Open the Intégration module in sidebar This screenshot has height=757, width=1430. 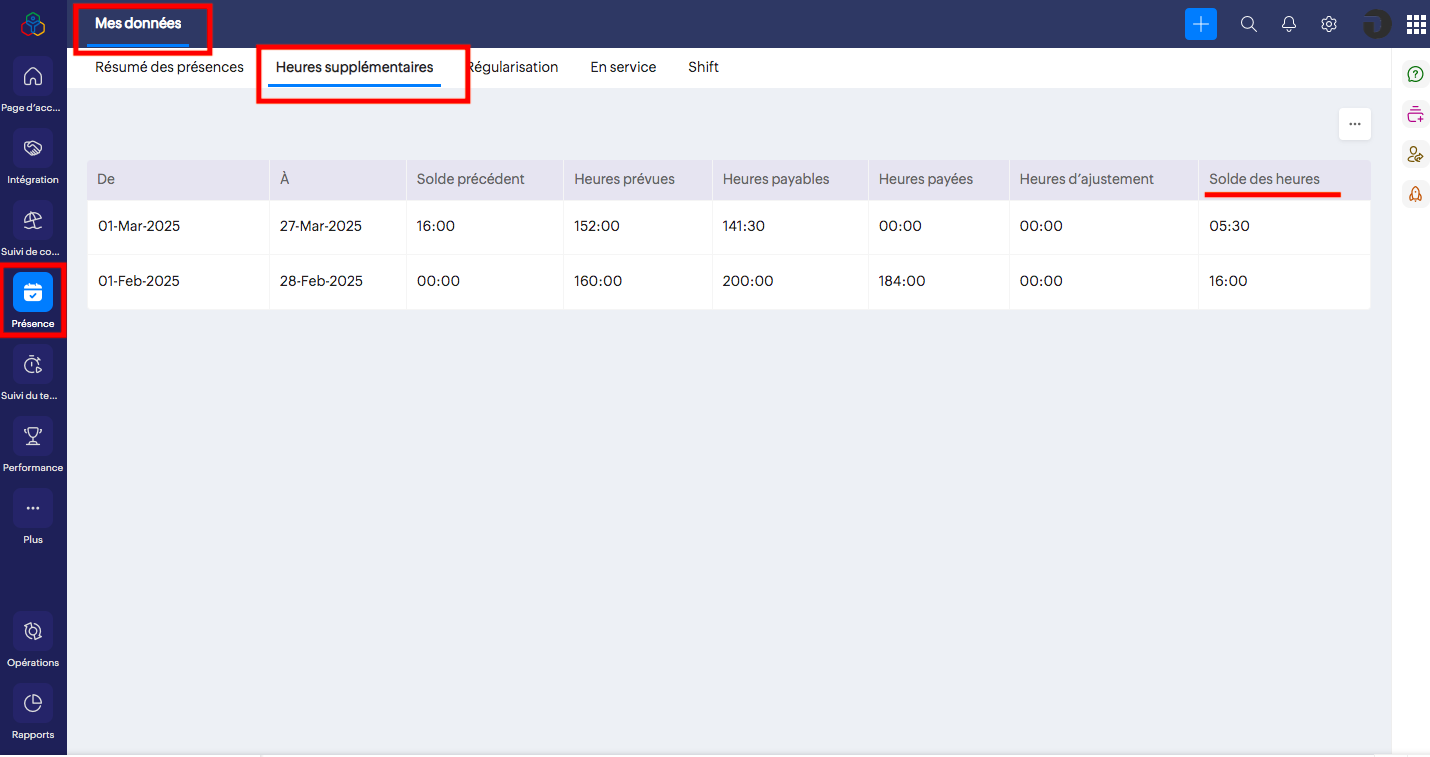pos(33,149)
